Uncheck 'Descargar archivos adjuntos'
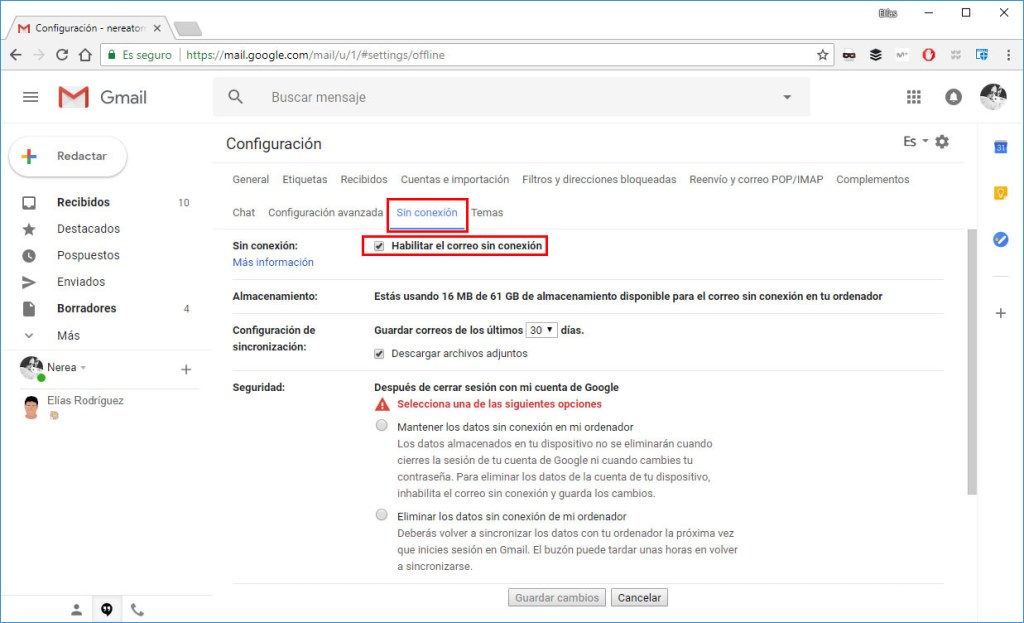Viewport: 1024px width, 623px height. [x=378, y=353]
